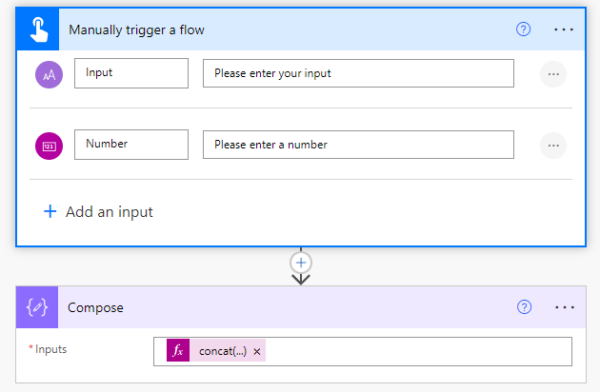Remove the concat(...) expression token
The width and height of the screenshot is (600, 392).
tap(257, 351)
